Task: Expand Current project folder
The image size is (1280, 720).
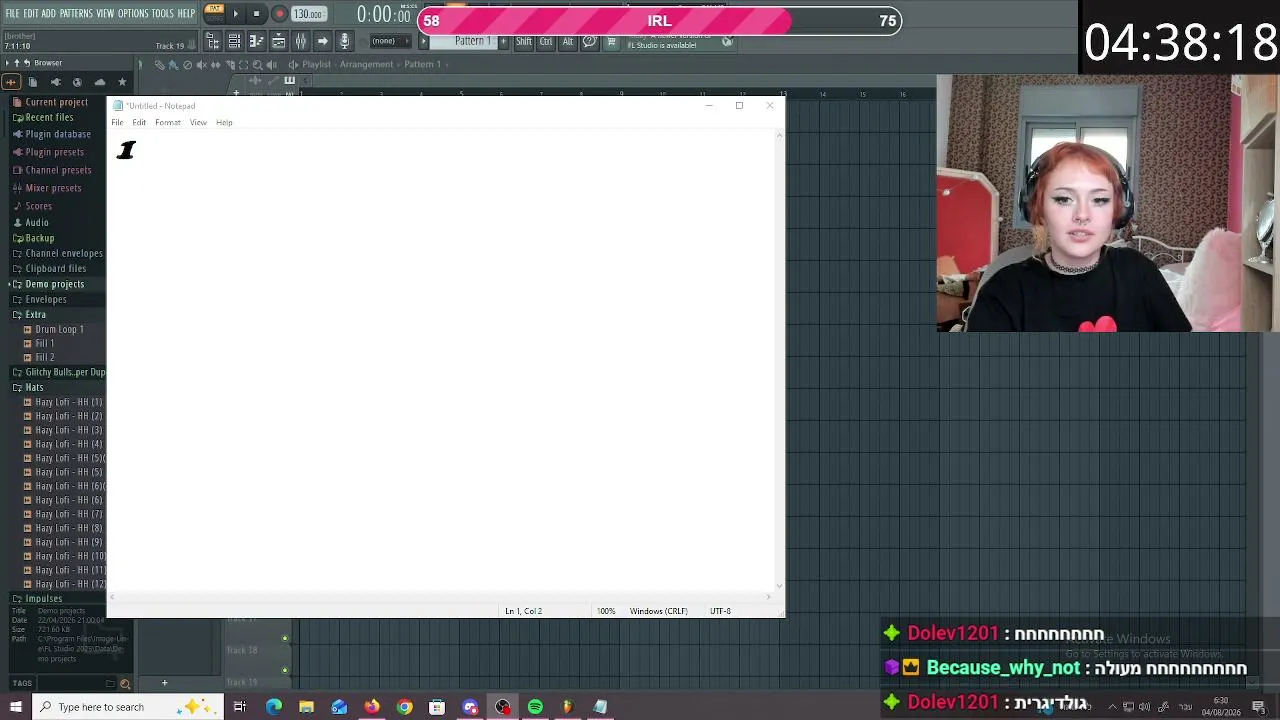Action: point(50,102)
